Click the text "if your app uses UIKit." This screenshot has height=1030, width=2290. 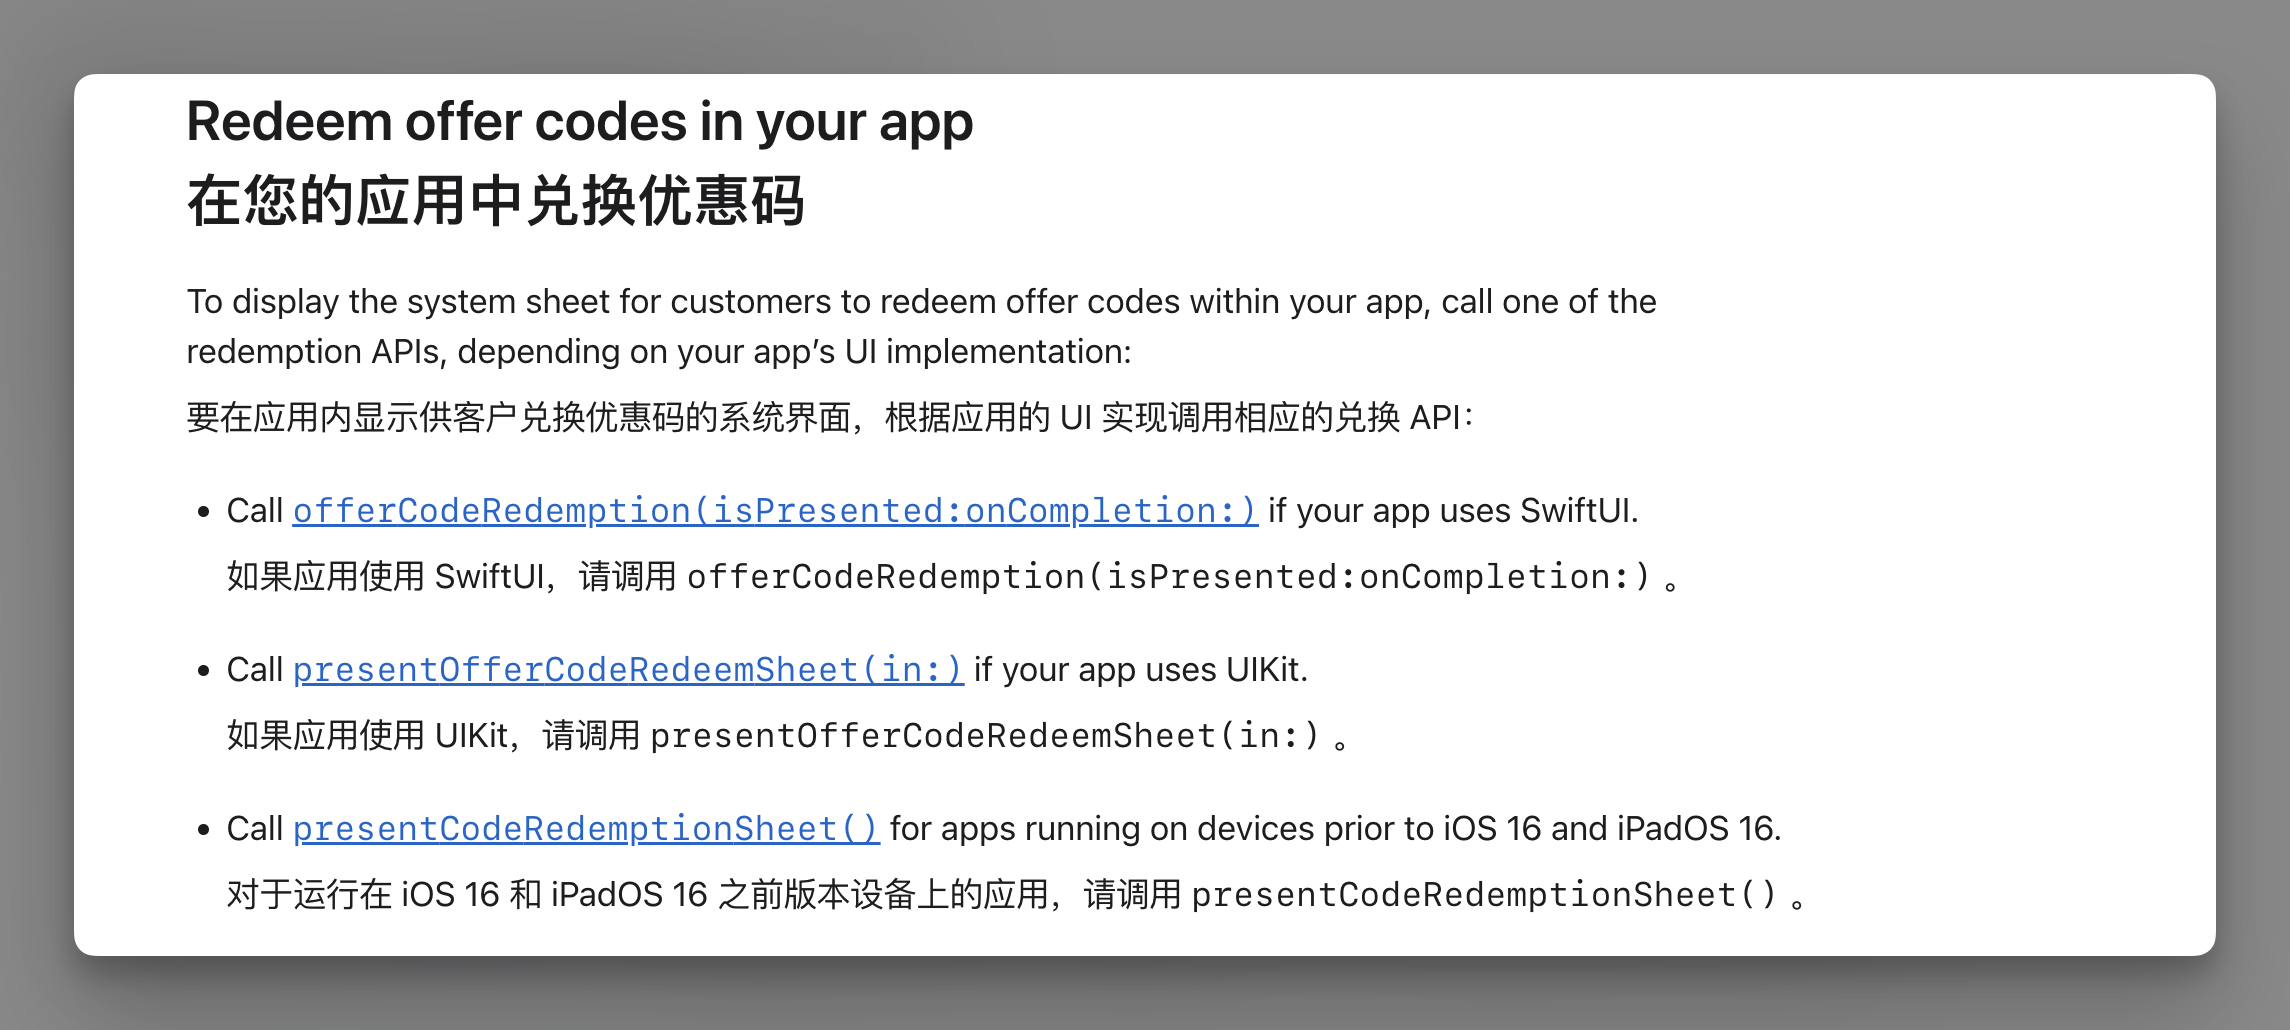[x=1140, y=670]
